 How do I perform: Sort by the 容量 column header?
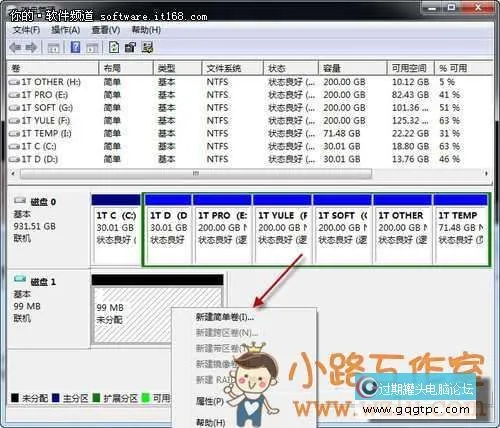353,68
